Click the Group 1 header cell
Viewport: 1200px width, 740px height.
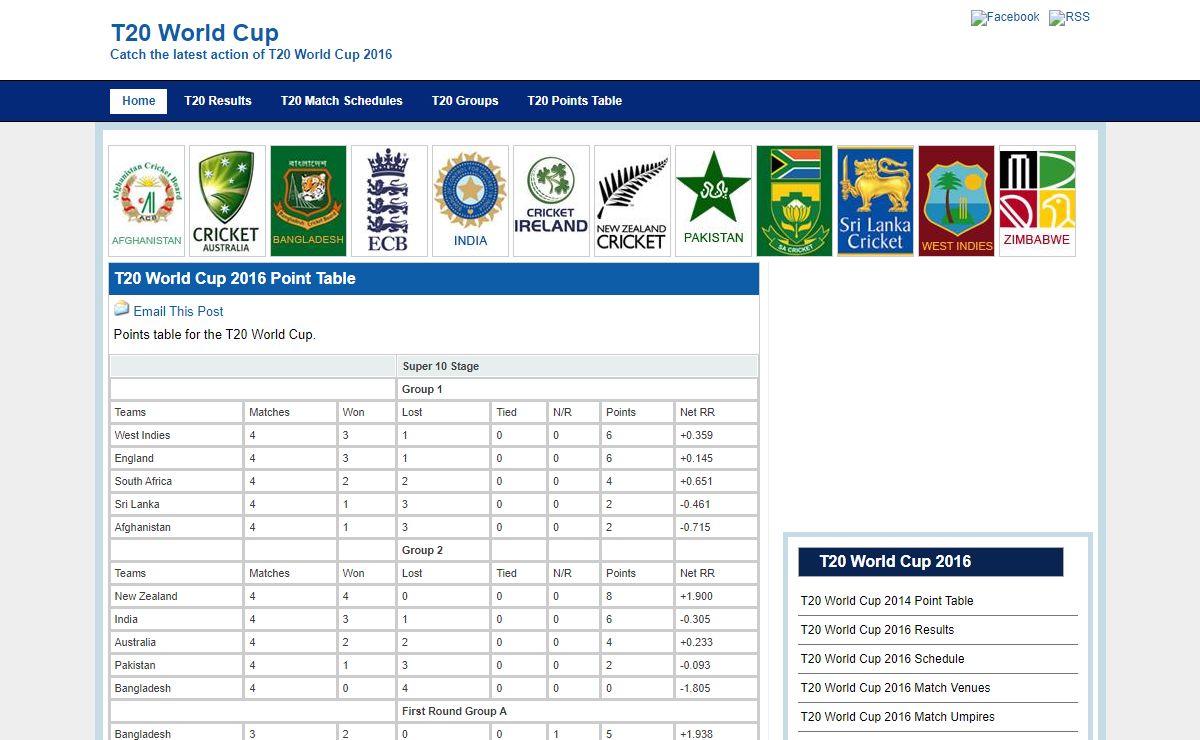pyautogui.click(x=577, y=390)
